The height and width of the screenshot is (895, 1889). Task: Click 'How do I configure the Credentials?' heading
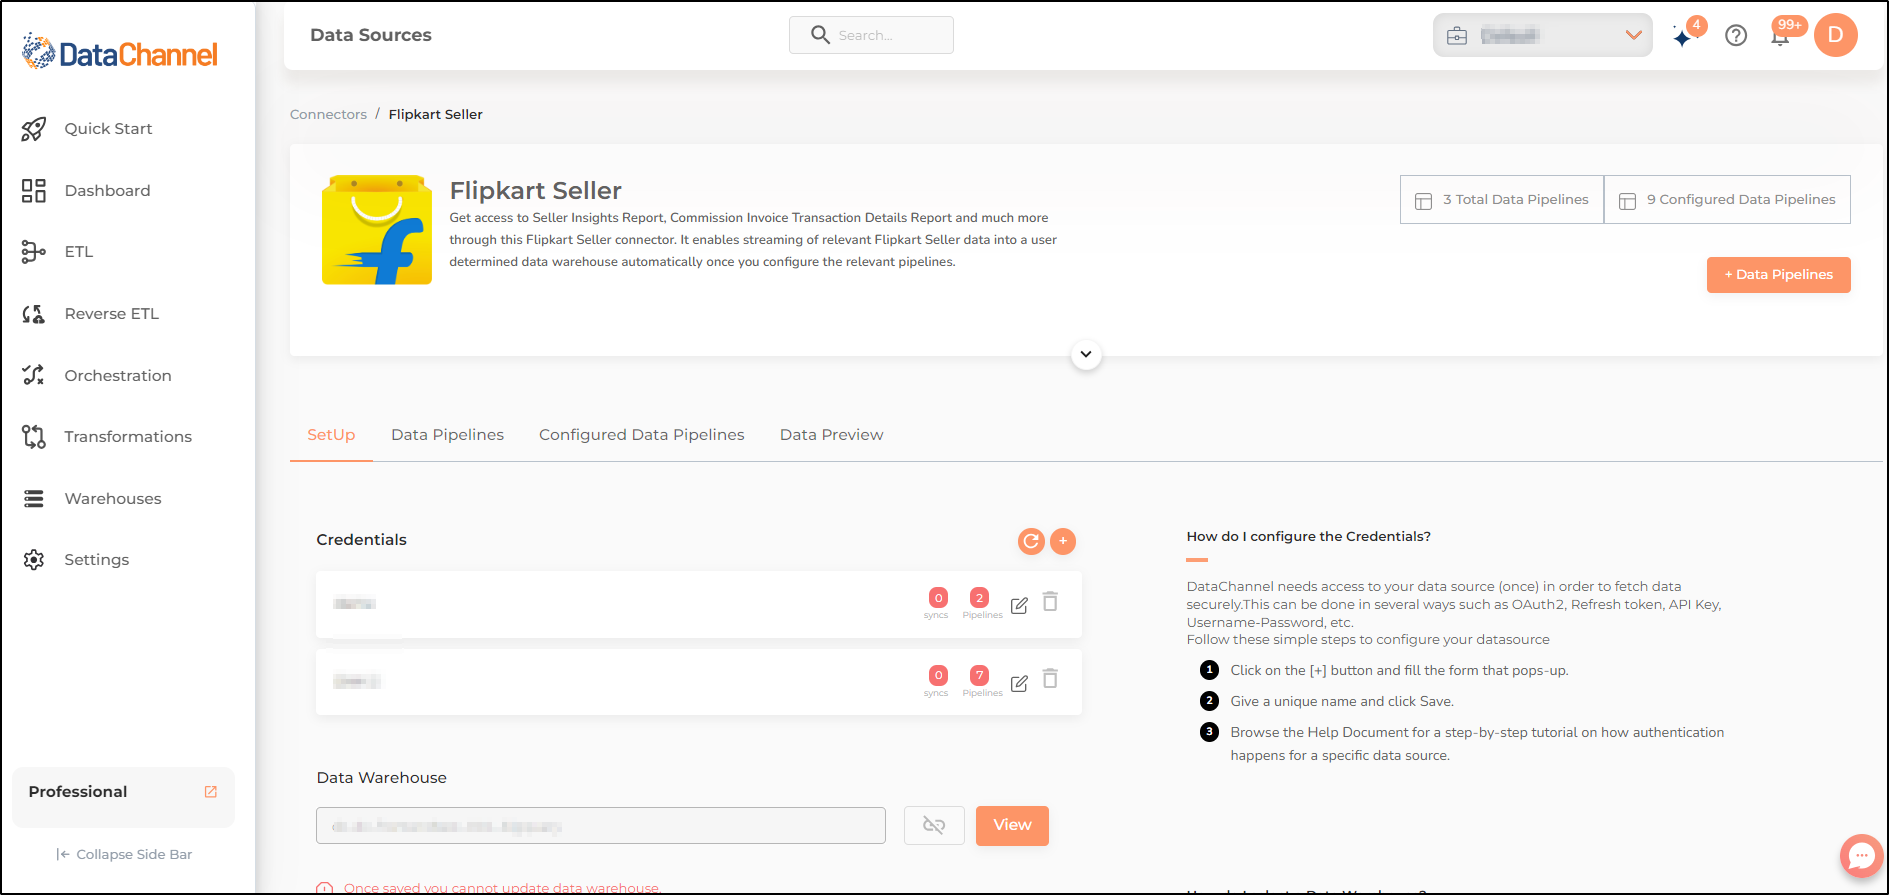coord(1308,537)
